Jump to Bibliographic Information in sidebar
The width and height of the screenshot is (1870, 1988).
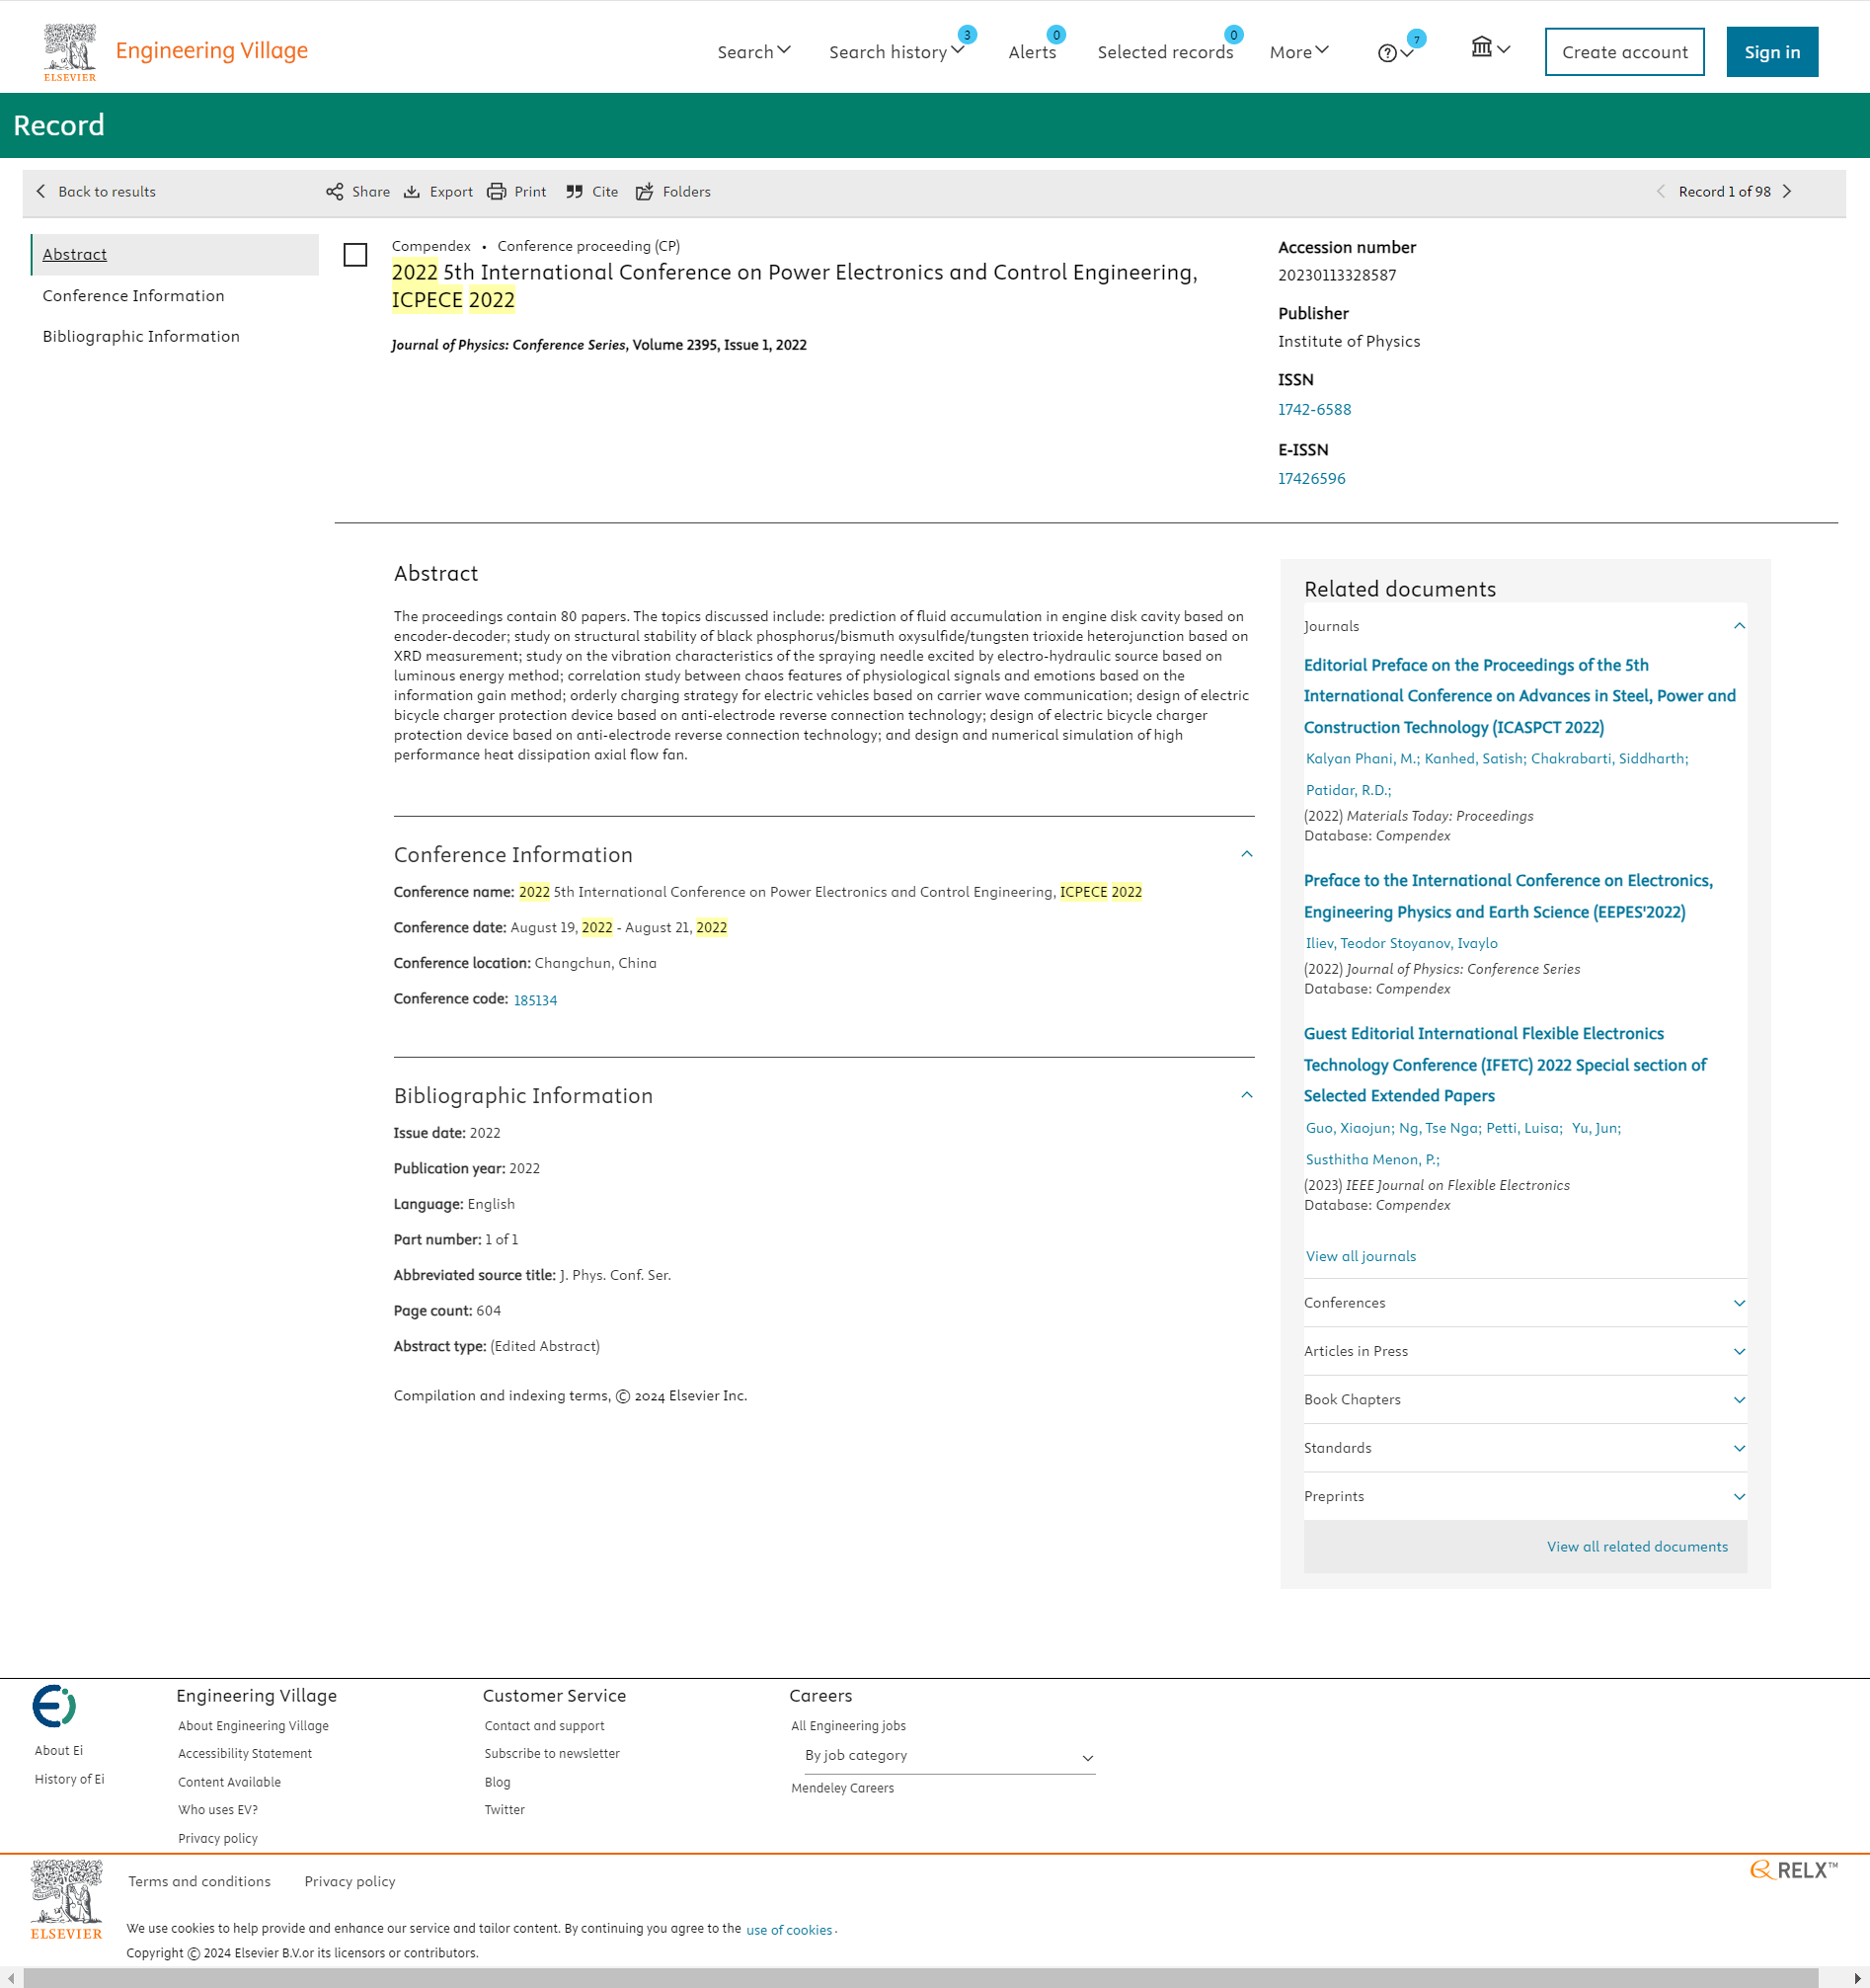pos(141,336)
